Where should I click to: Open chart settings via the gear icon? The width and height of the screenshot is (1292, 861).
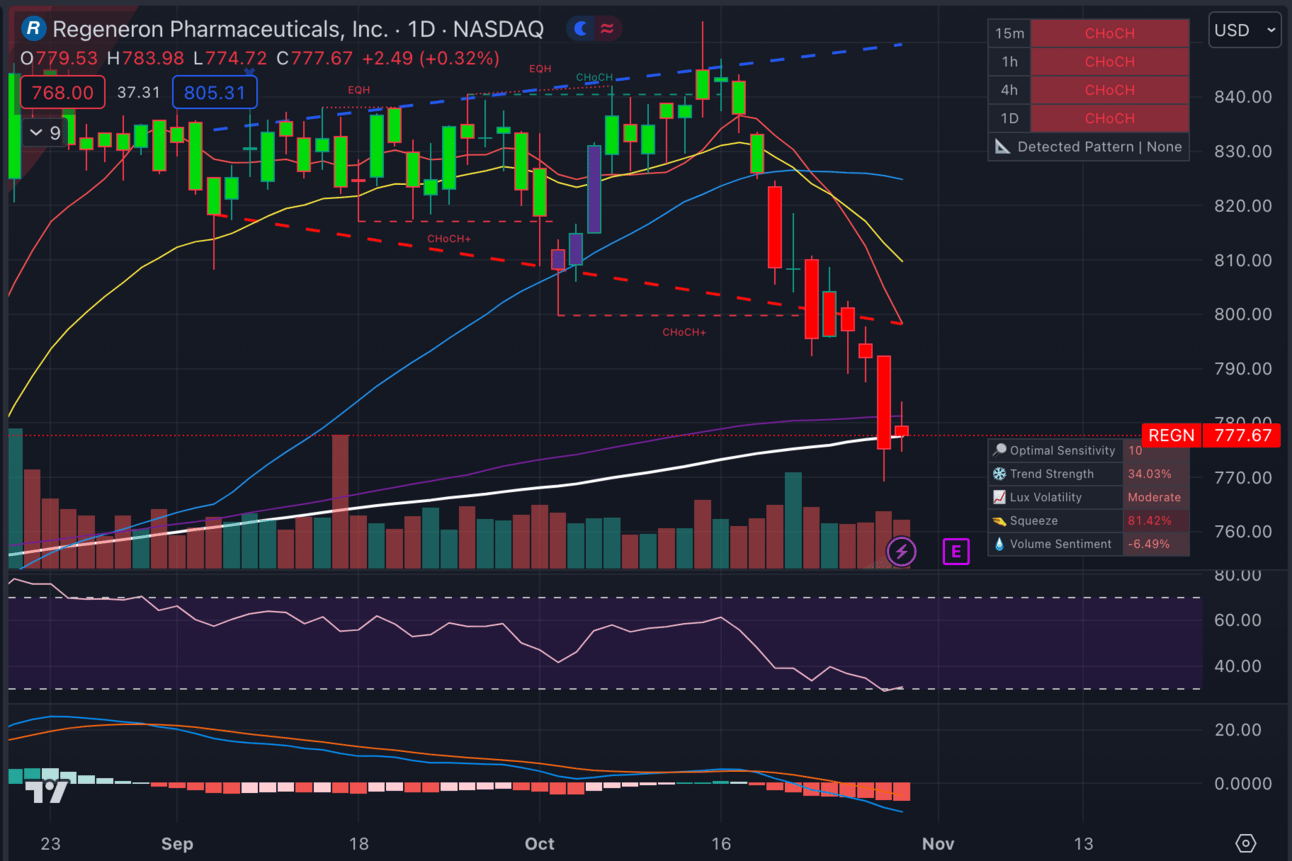click(1245, 843)
